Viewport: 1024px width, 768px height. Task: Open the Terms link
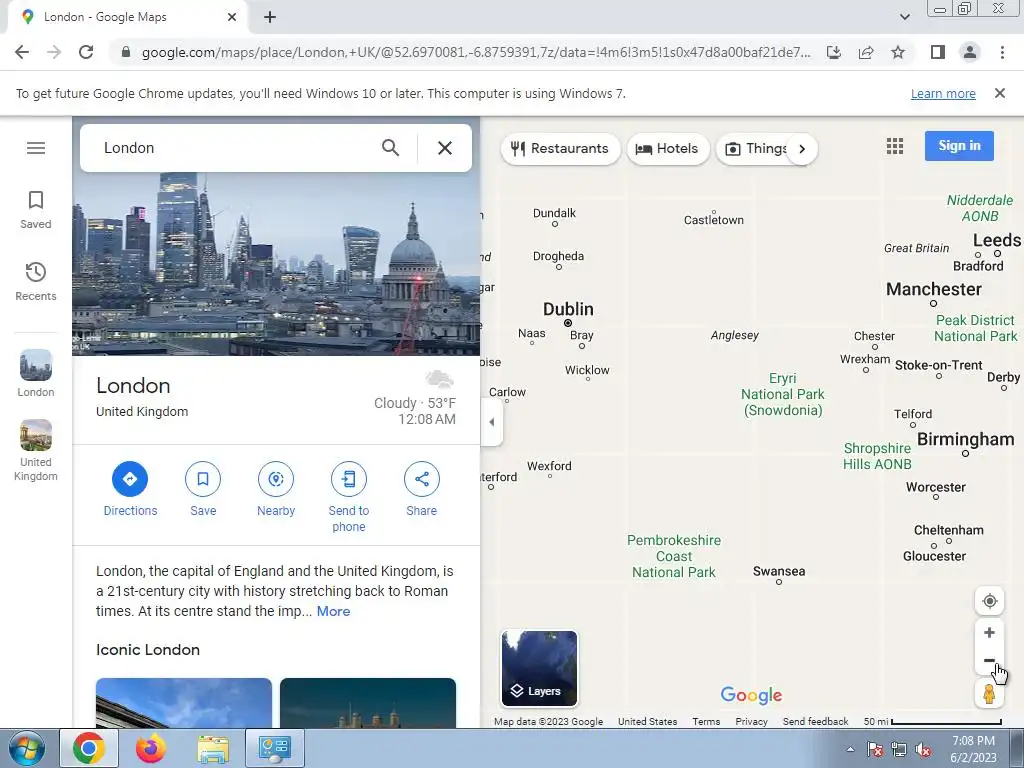click(706, 722)
